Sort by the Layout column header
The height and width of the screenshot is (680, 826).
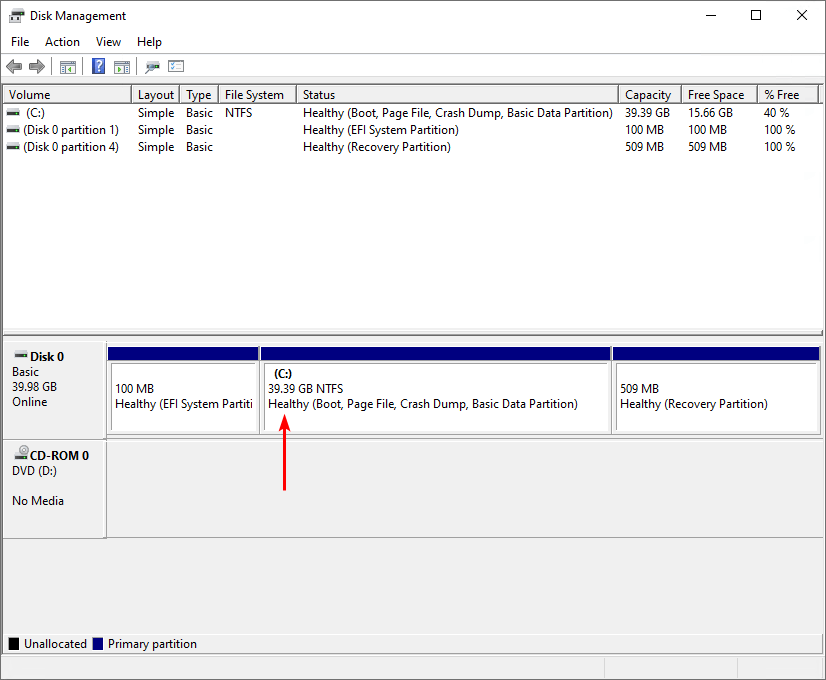[155, 95]
